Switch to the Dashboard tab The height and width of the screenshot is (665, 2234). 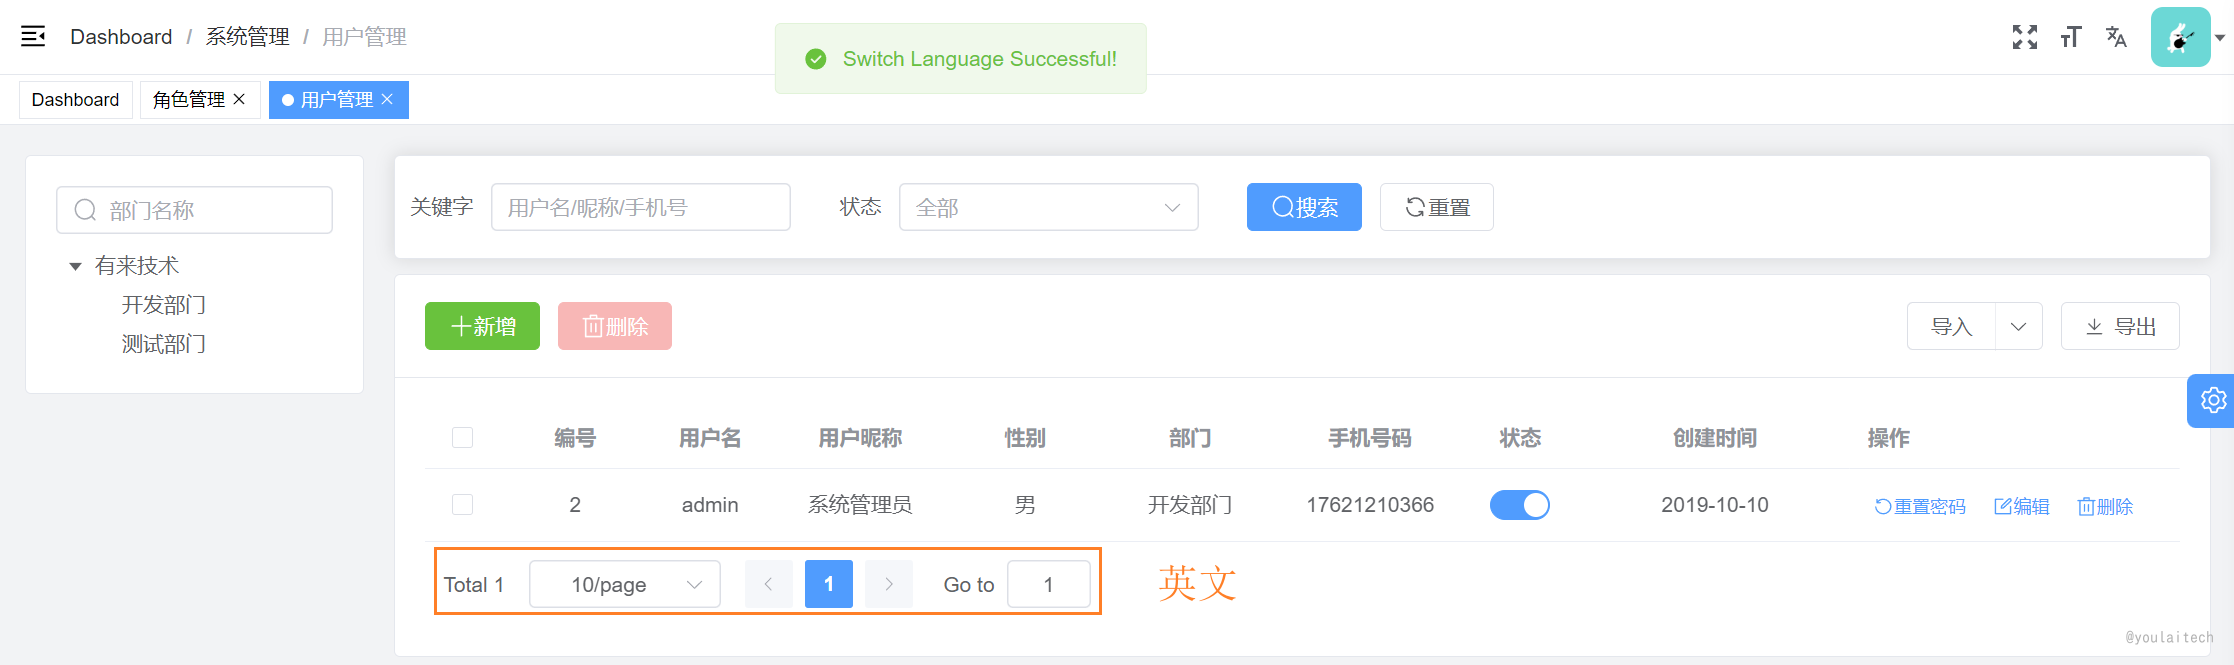click(x=76, y=100)
